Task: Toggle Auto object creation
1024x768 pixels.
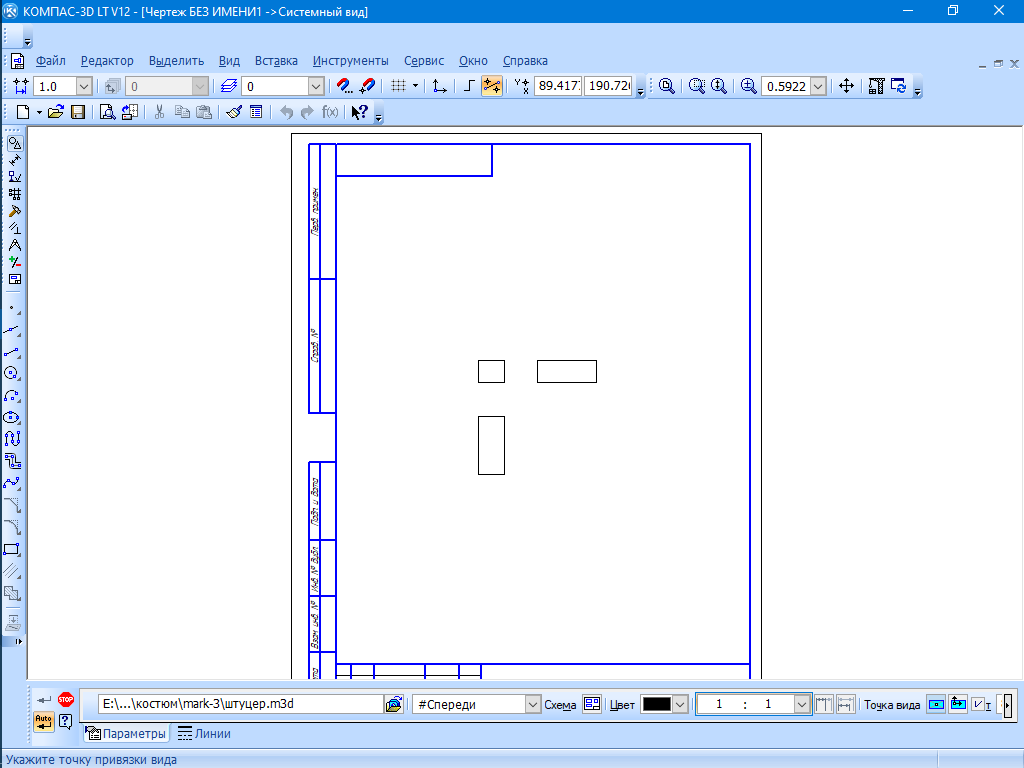Action: click(44, 722)
